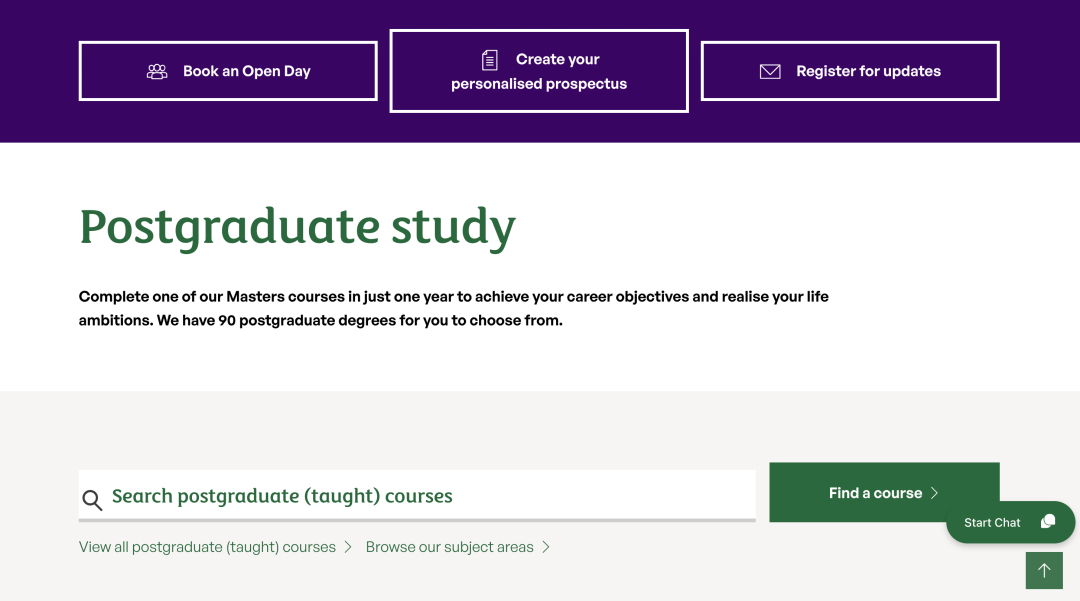
Task: Click the Postgraduate study heading
Action: pyautogui.click(x=298, y=227)
